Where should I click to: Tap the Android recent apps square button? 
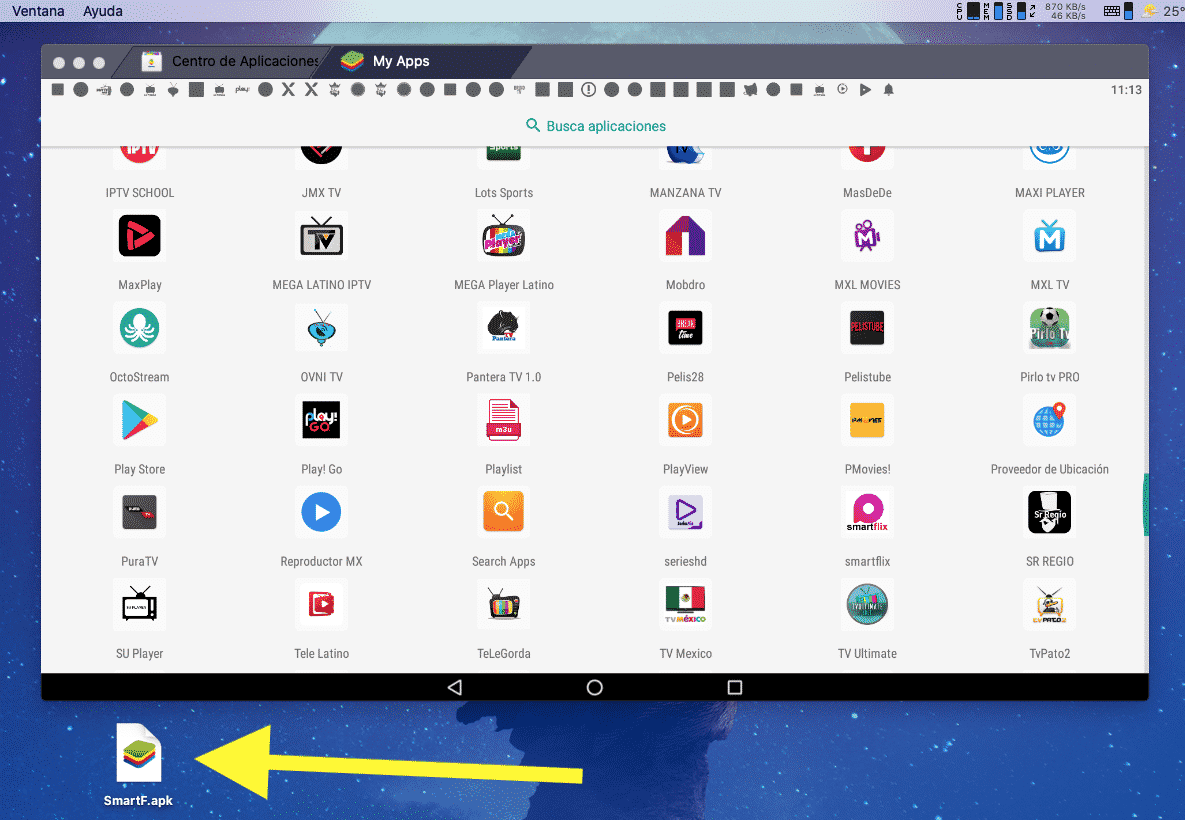tap(735, 687)
